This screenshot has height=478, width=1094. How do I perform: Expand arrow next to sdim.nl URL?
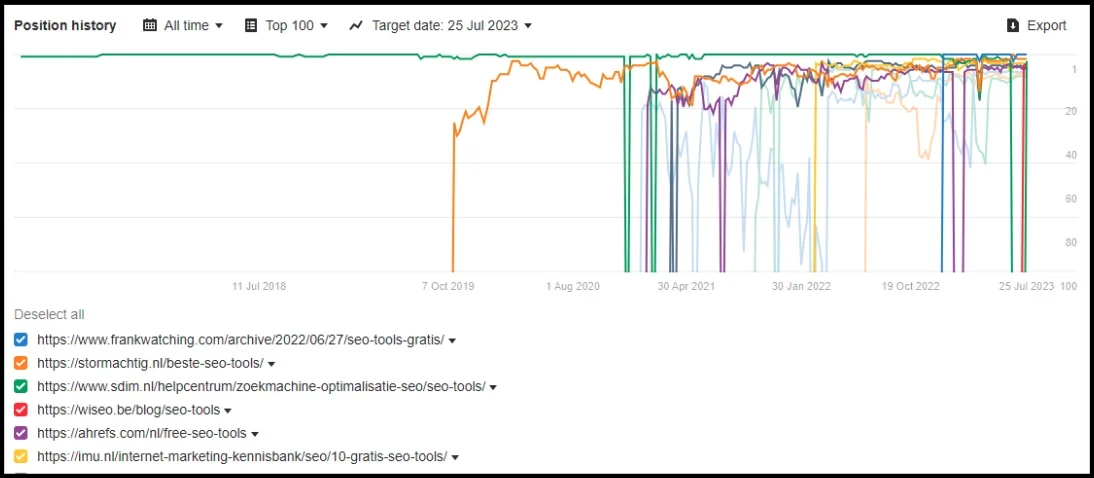pos(493,388)
